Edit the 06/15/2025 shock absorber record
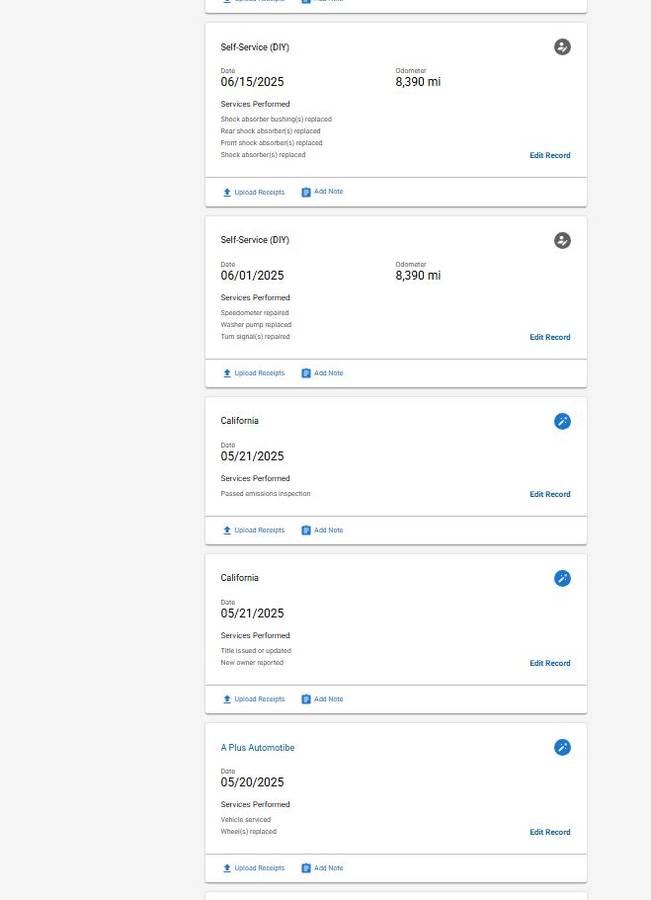Image resolution: width=651 pixels, height=900 pixels. (x=550, y=155)
